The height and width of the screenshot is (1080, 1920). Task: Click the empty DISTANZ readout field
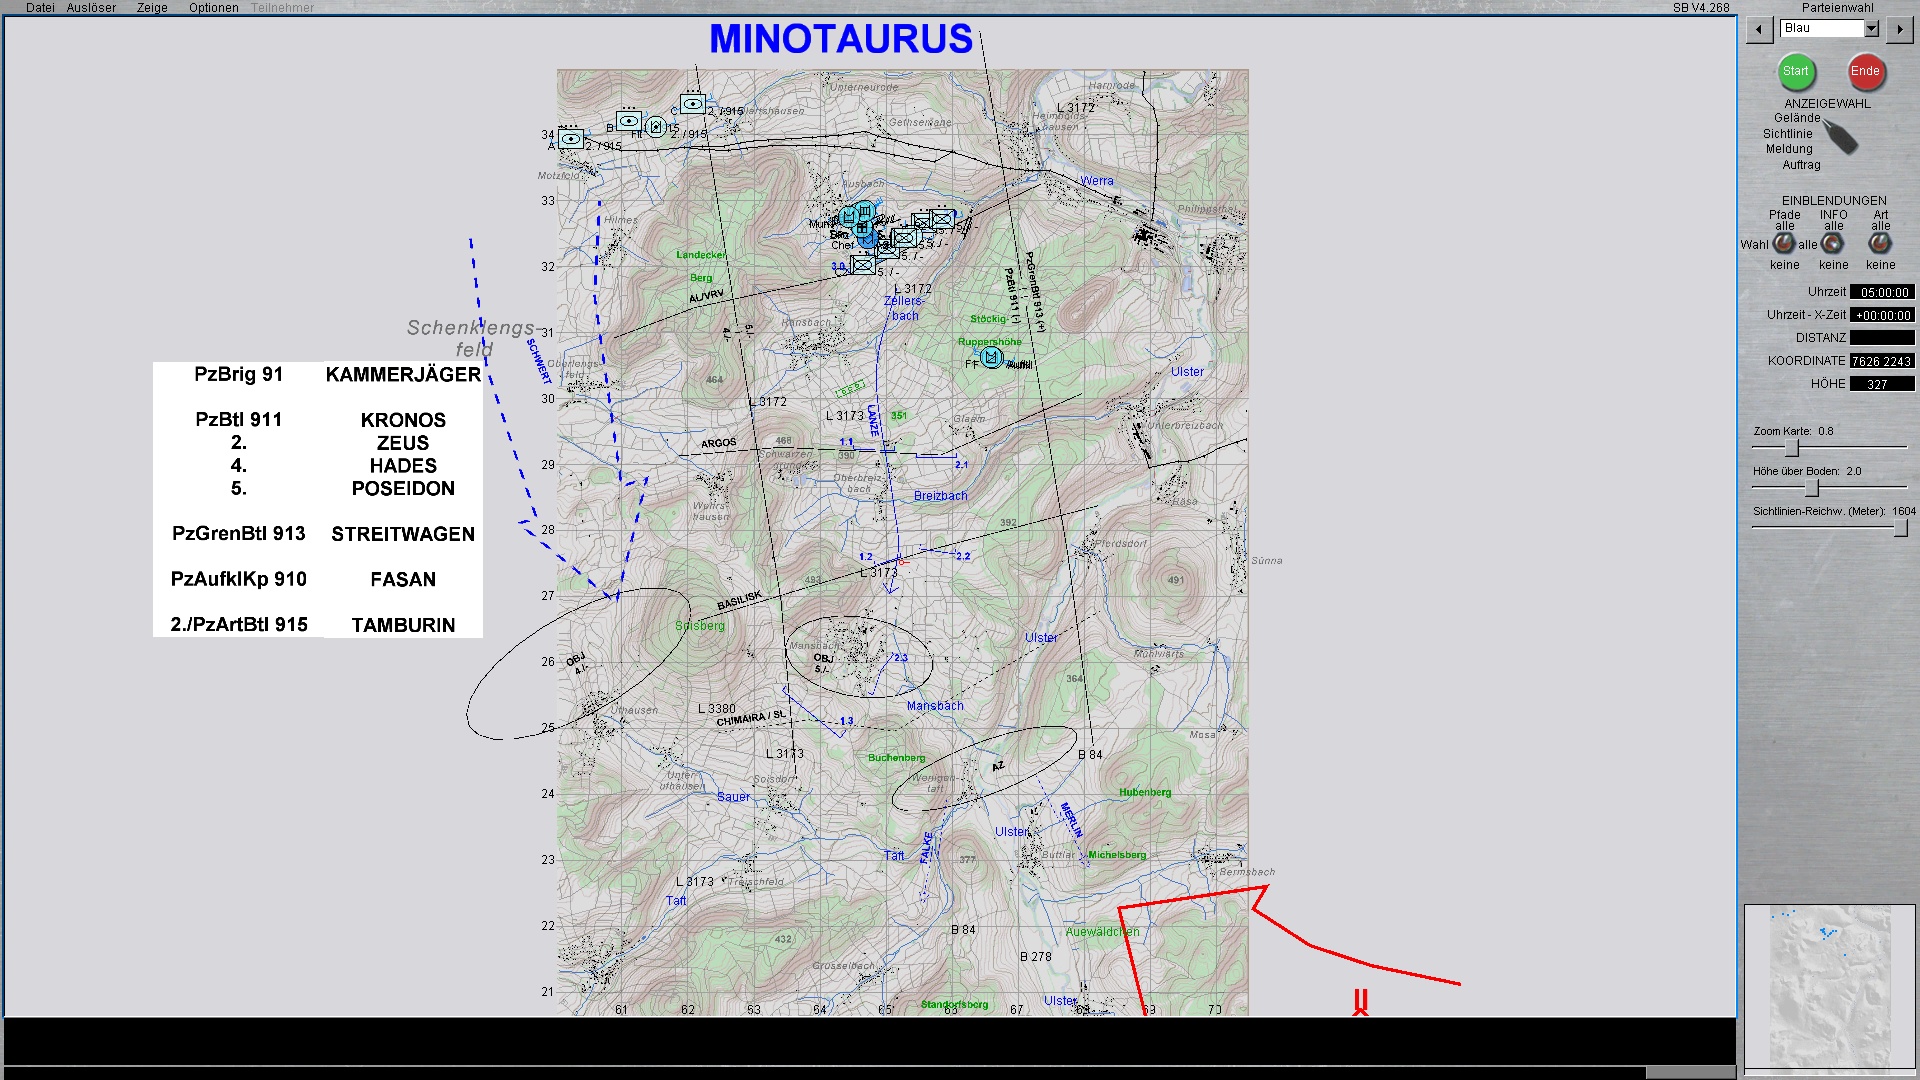(1882, 338)
